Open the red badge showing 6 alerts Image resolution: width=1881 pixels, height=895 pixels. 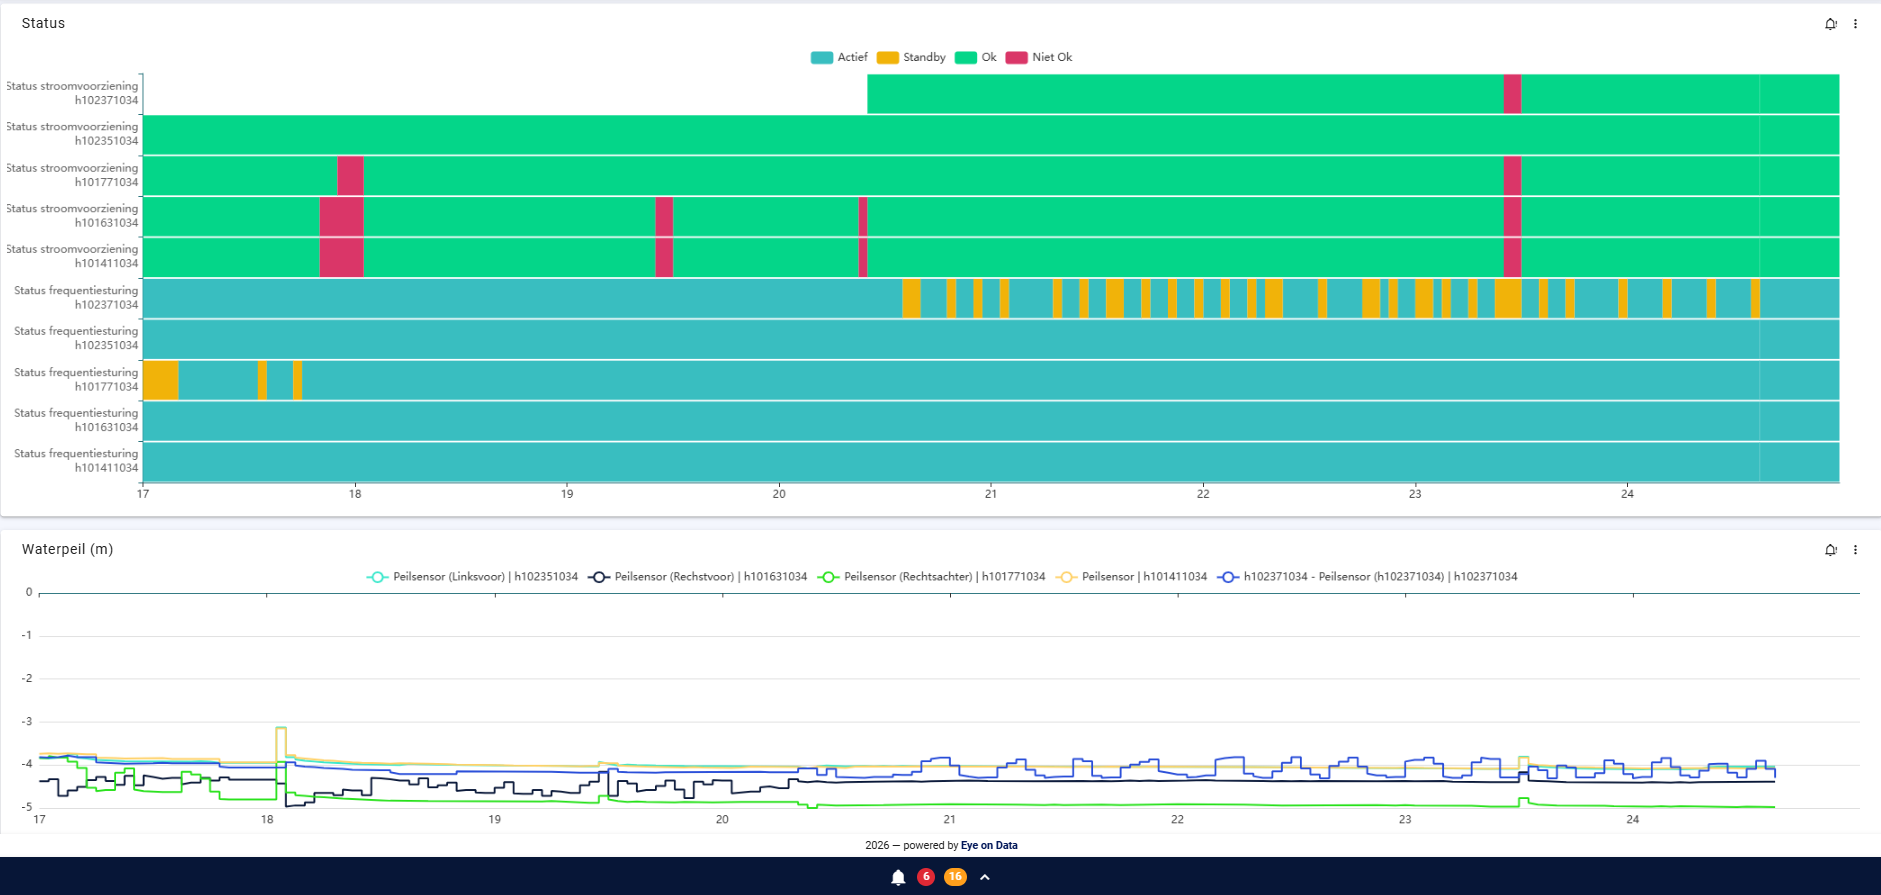(x=926, y=877)
